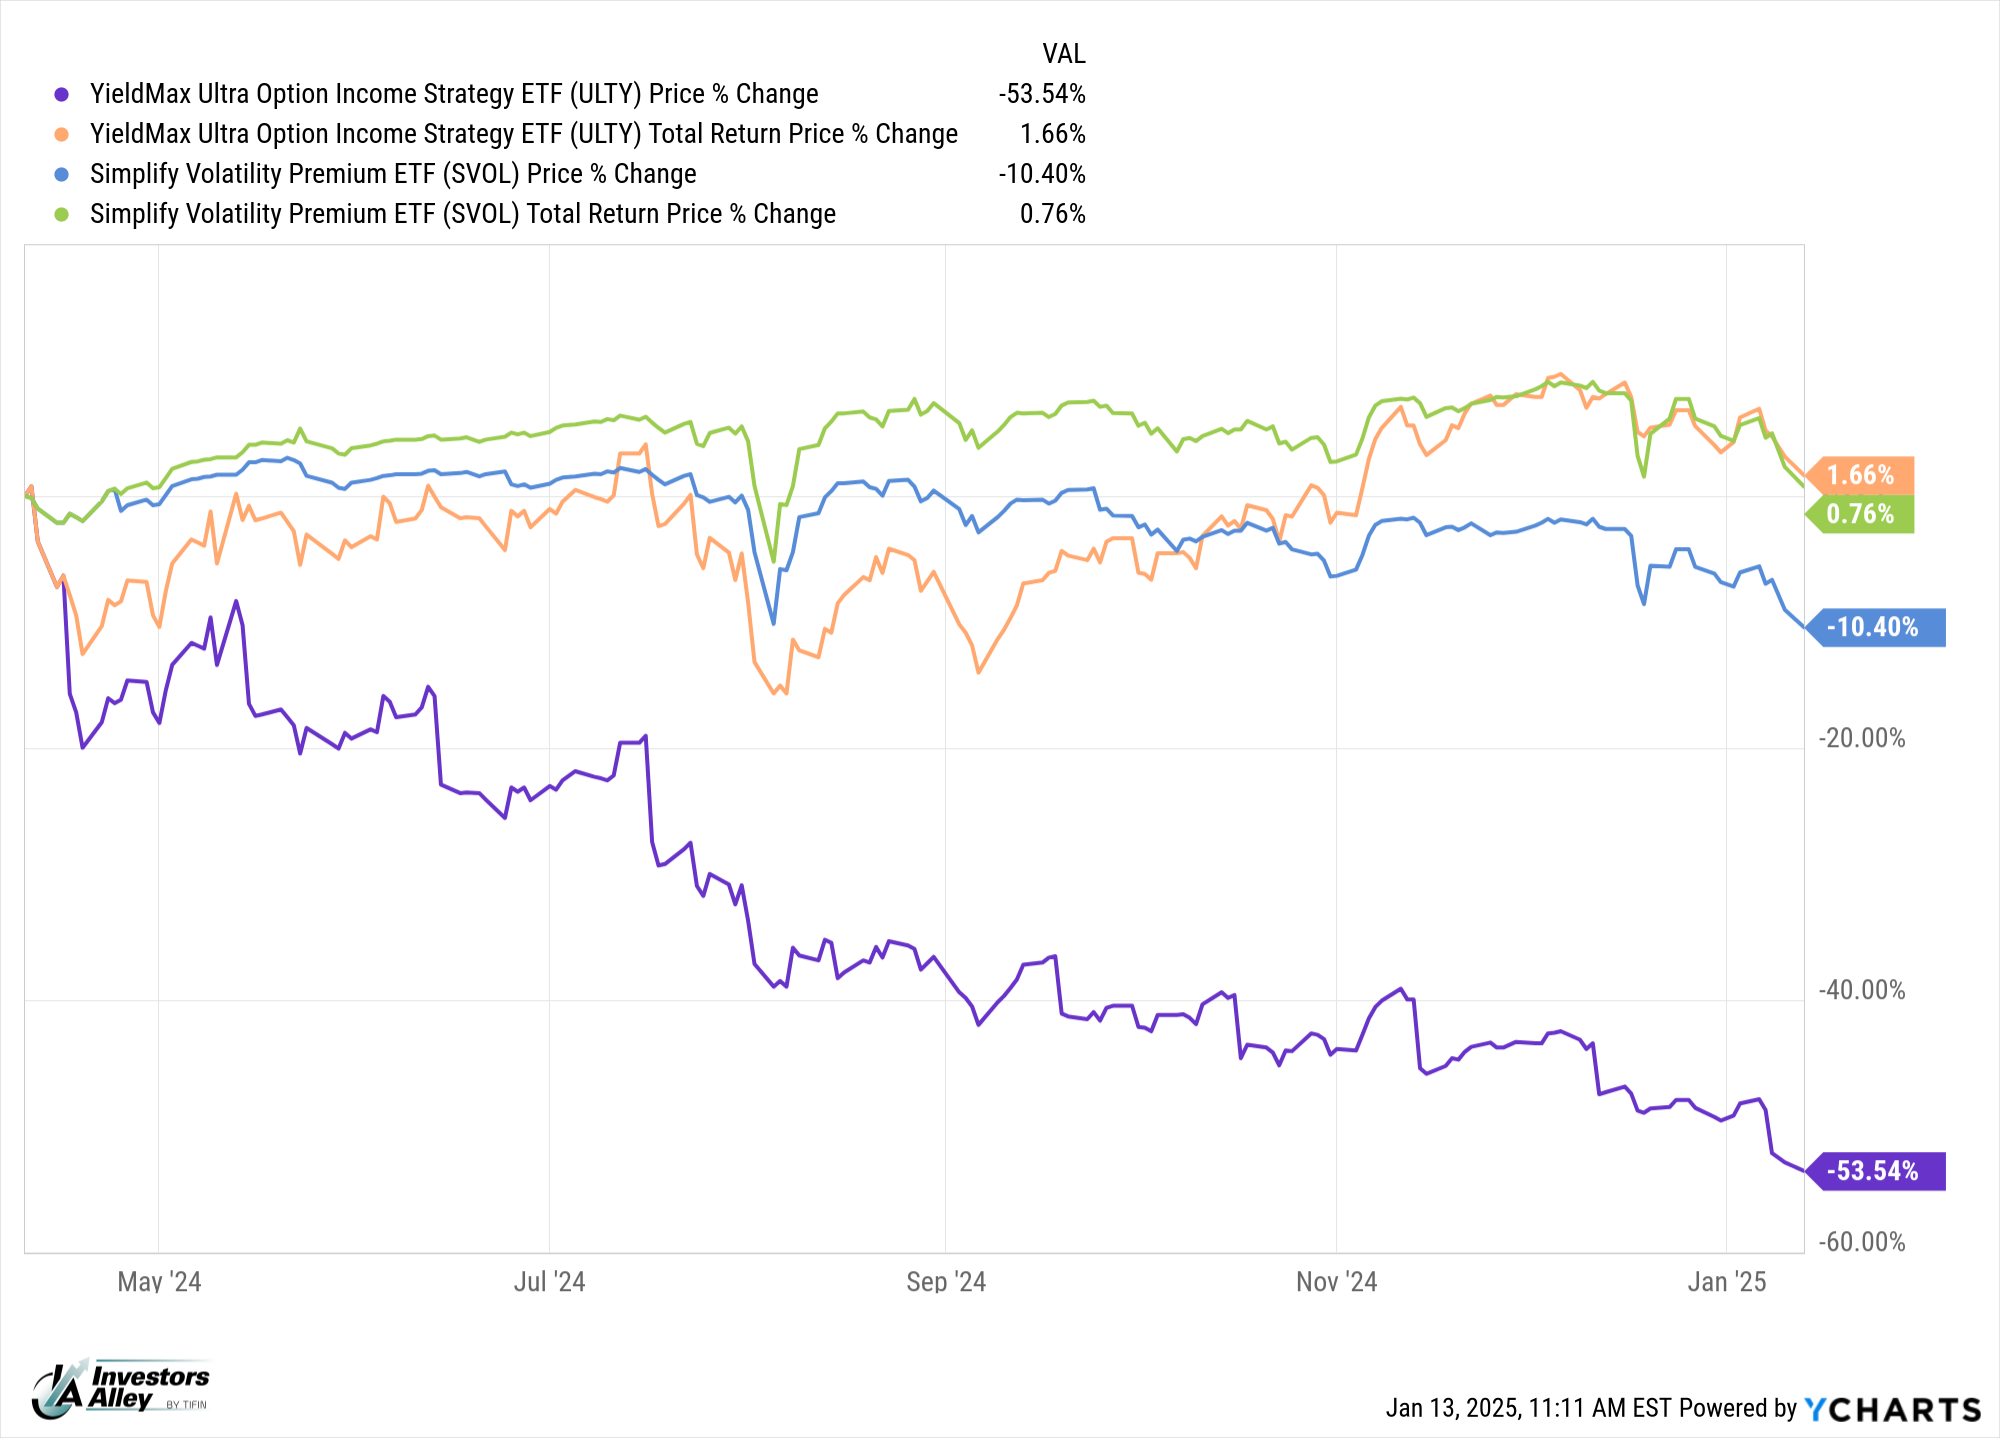
Task: Click the Sep '24 x-axis label
Action: pos(946,1282)
